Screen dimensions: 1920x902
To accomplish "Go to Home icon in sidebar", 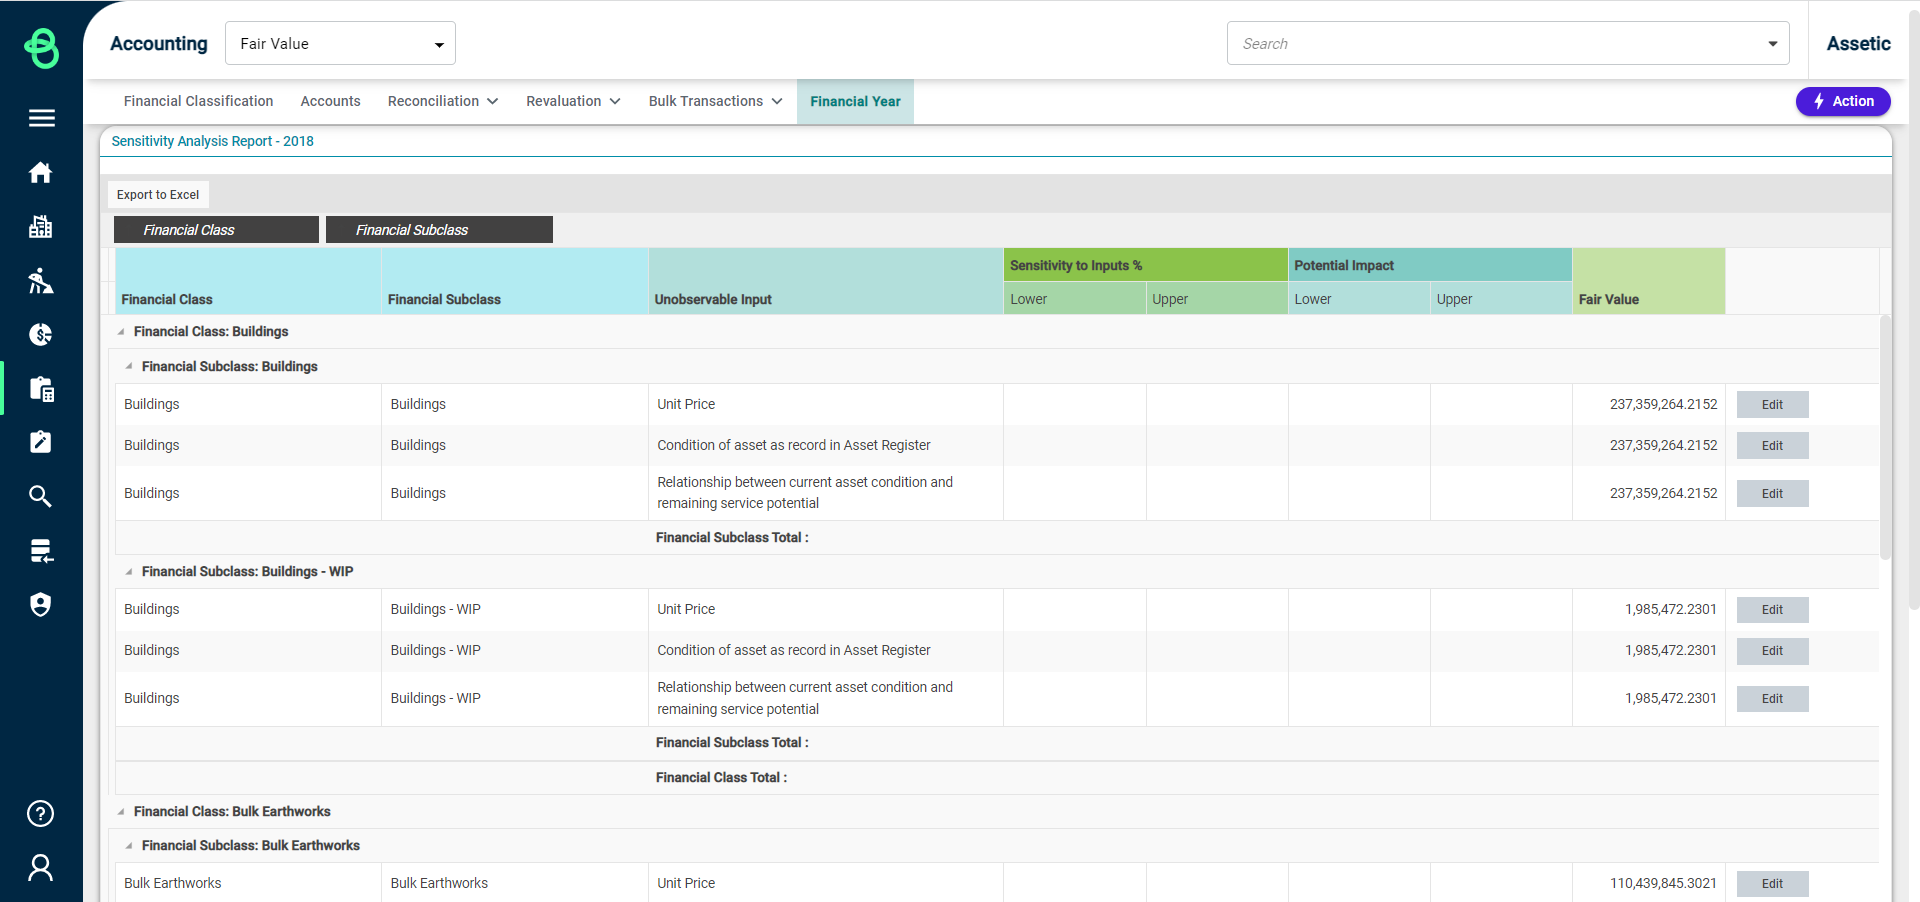I will (41, 172).
